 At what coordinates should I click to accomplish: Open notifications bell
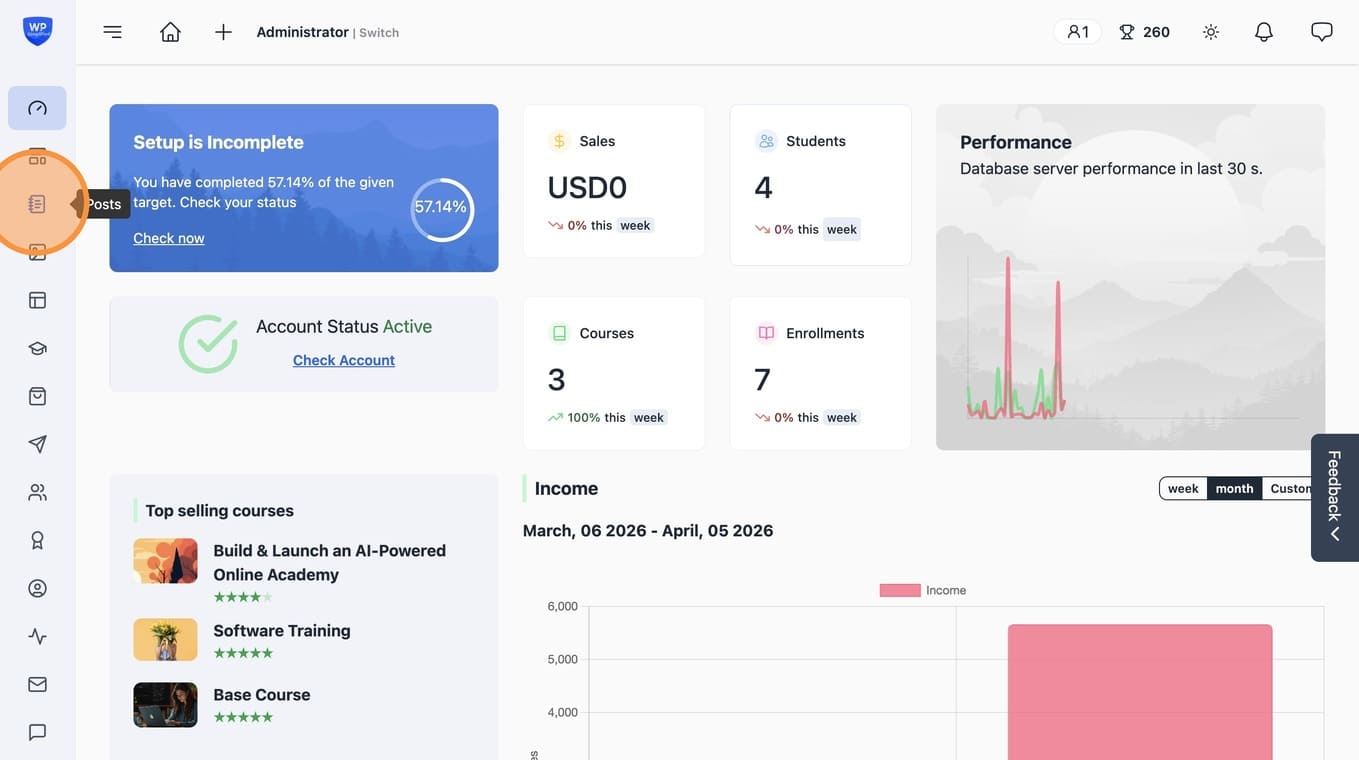(x=1264, y=32)
